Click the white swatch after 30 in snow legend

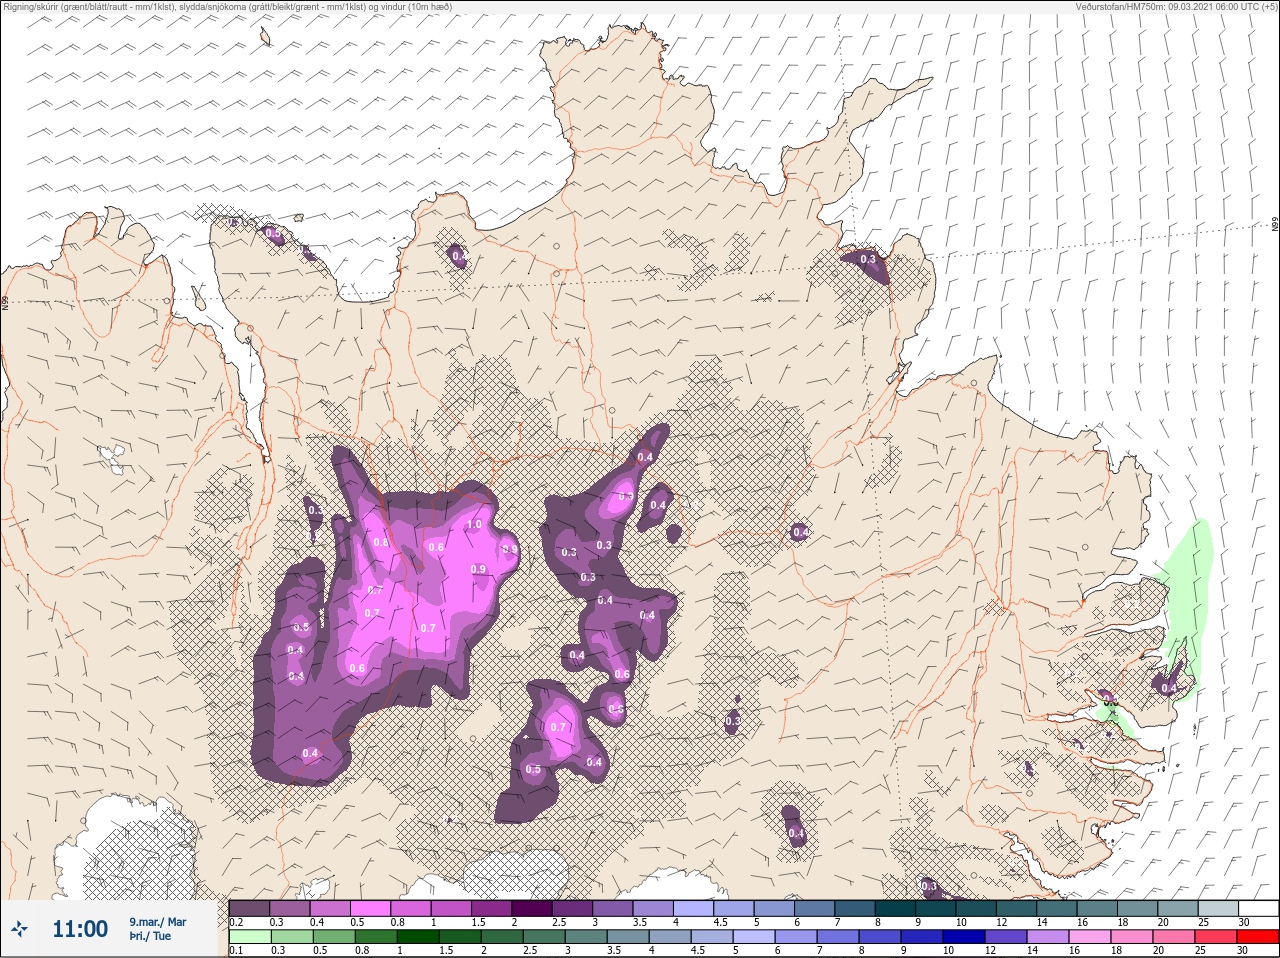(x=1260, y=908)
